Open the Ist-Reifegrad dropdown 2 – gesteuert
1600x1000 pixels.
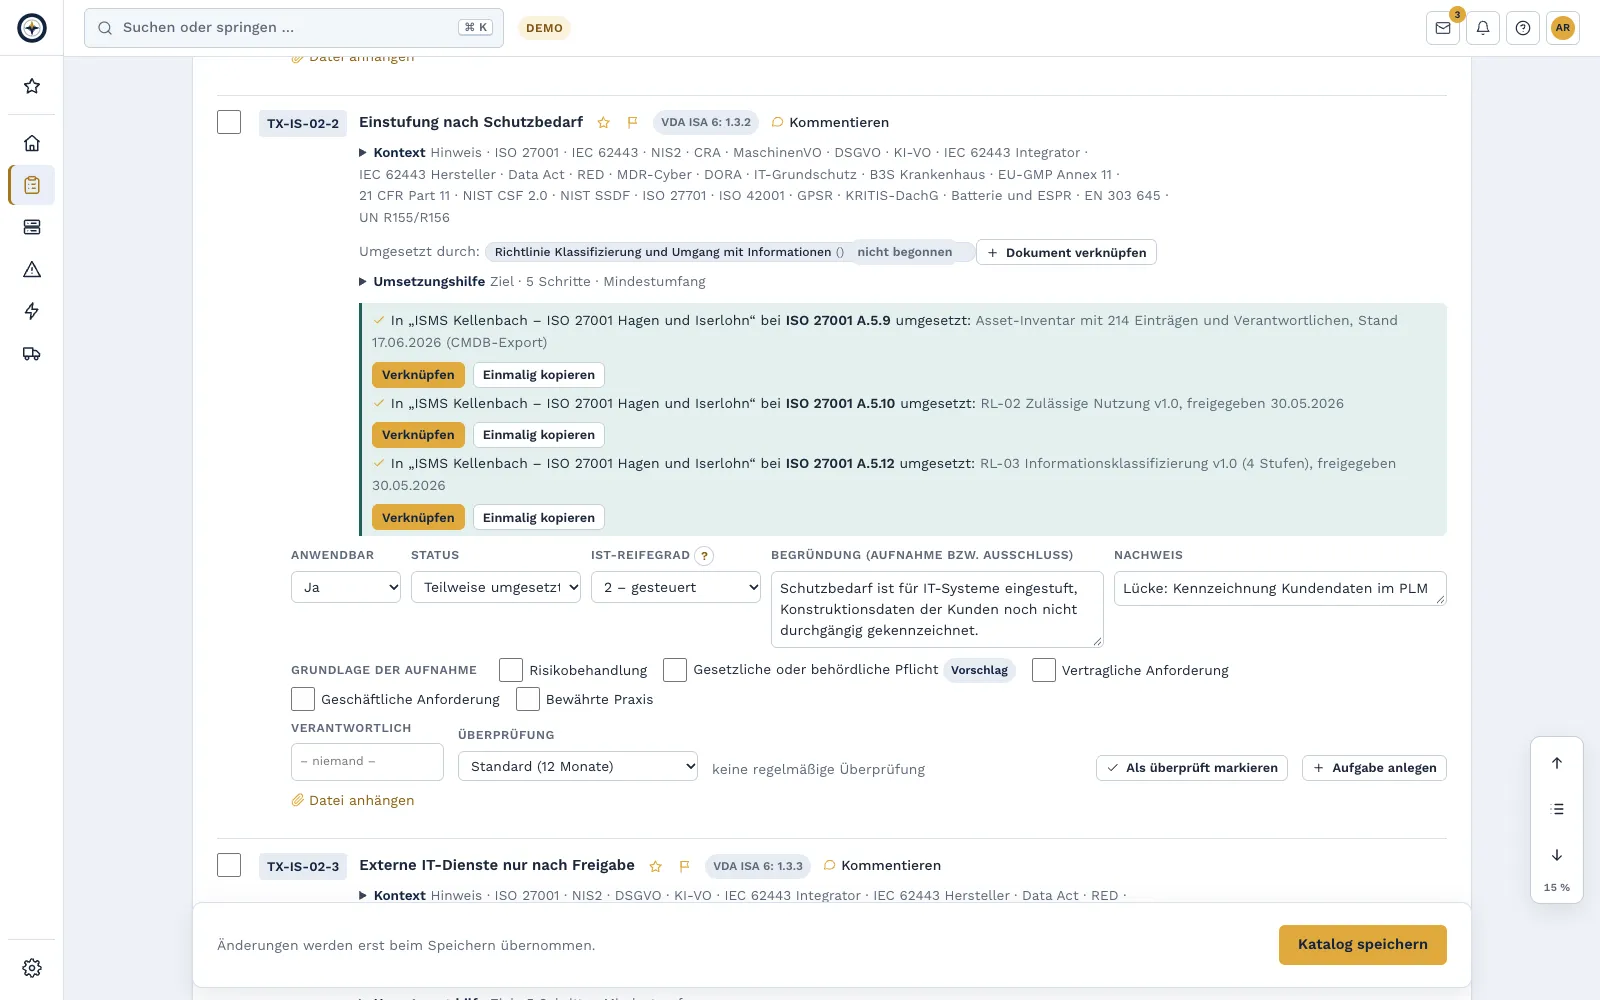click(x=676, y=587)
